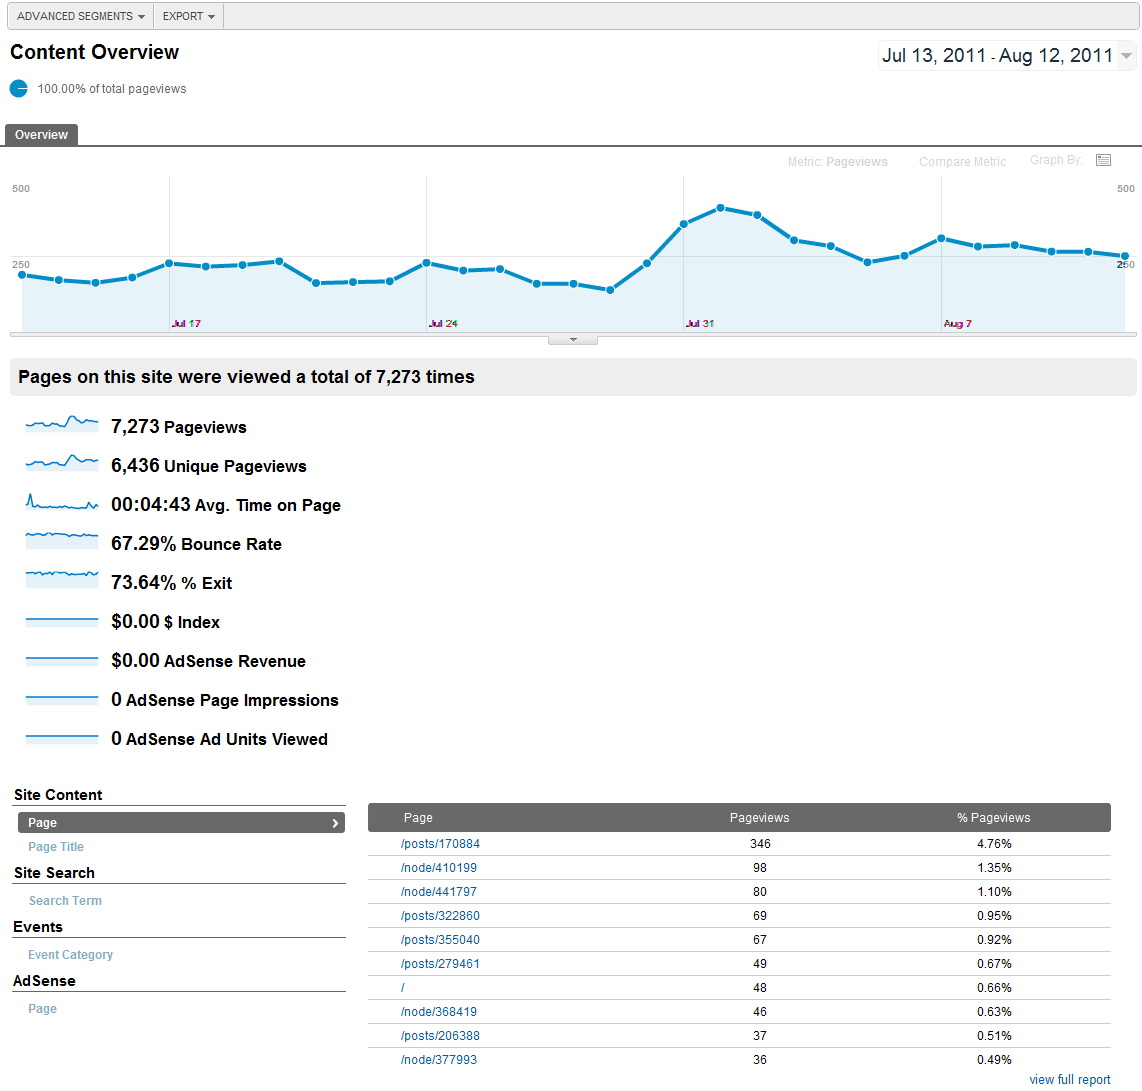This screenshot has height=1091, width=1142.
Task: Click 0 AdSense Page Impressions metric
Action: click(x=224, y=700)
